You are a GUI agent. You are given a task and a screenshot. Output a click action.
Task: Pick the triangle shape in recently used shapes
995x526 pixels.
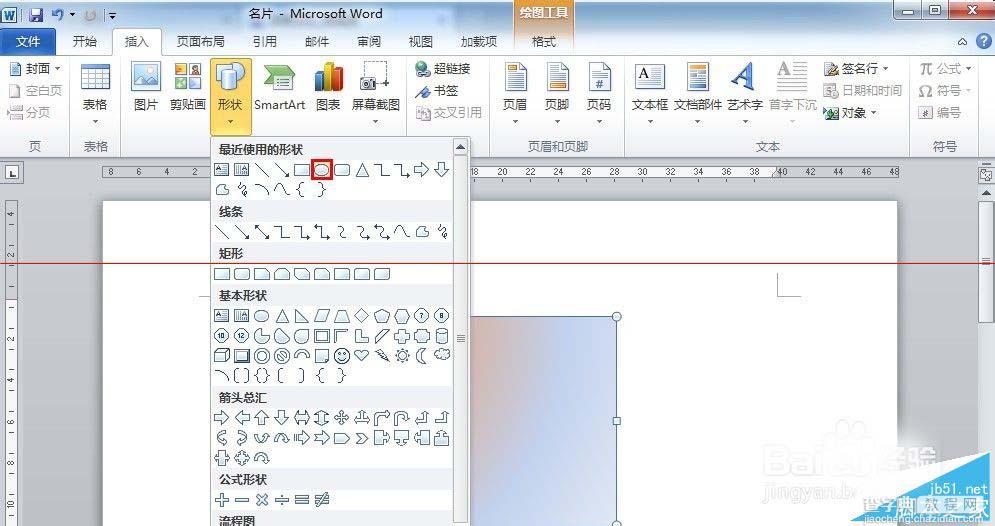[362, 170]
